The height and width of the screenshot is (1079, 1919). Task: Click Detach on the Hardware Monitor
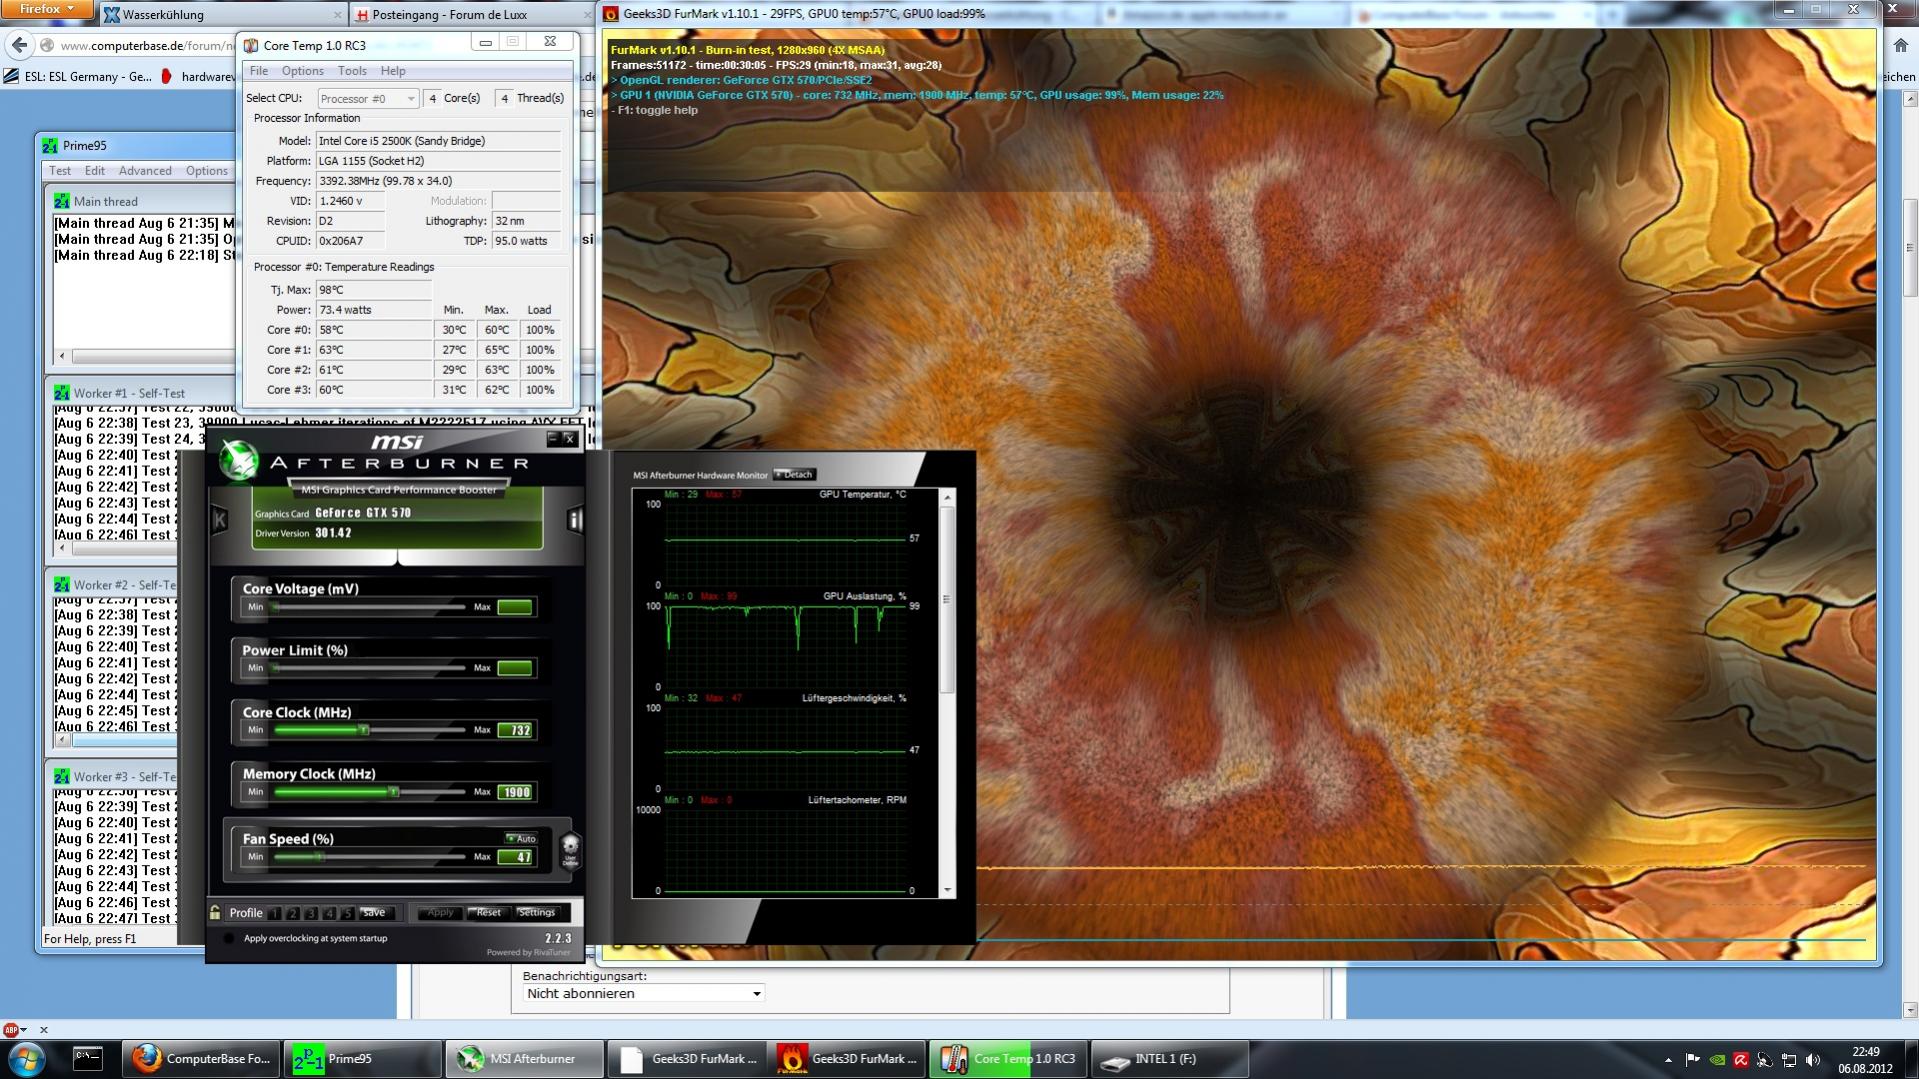[796, 474]
